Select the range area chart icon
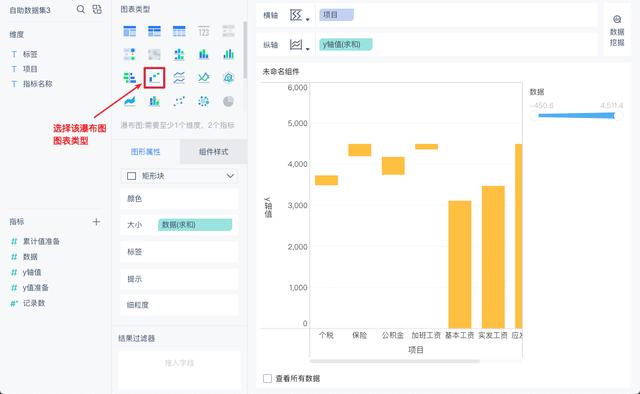 pyautogui.click(x=130, y=101)
